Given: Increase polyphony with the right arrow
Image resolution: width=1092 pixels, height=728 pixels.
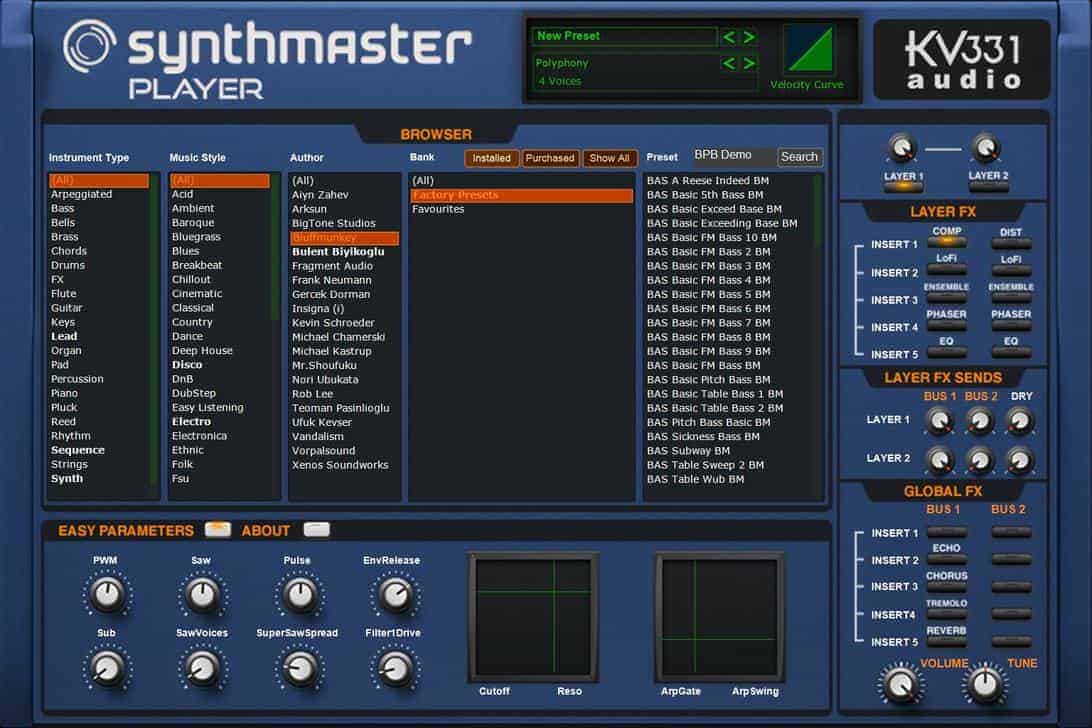Looking at the screenshot, I should [x=749, y=63].
